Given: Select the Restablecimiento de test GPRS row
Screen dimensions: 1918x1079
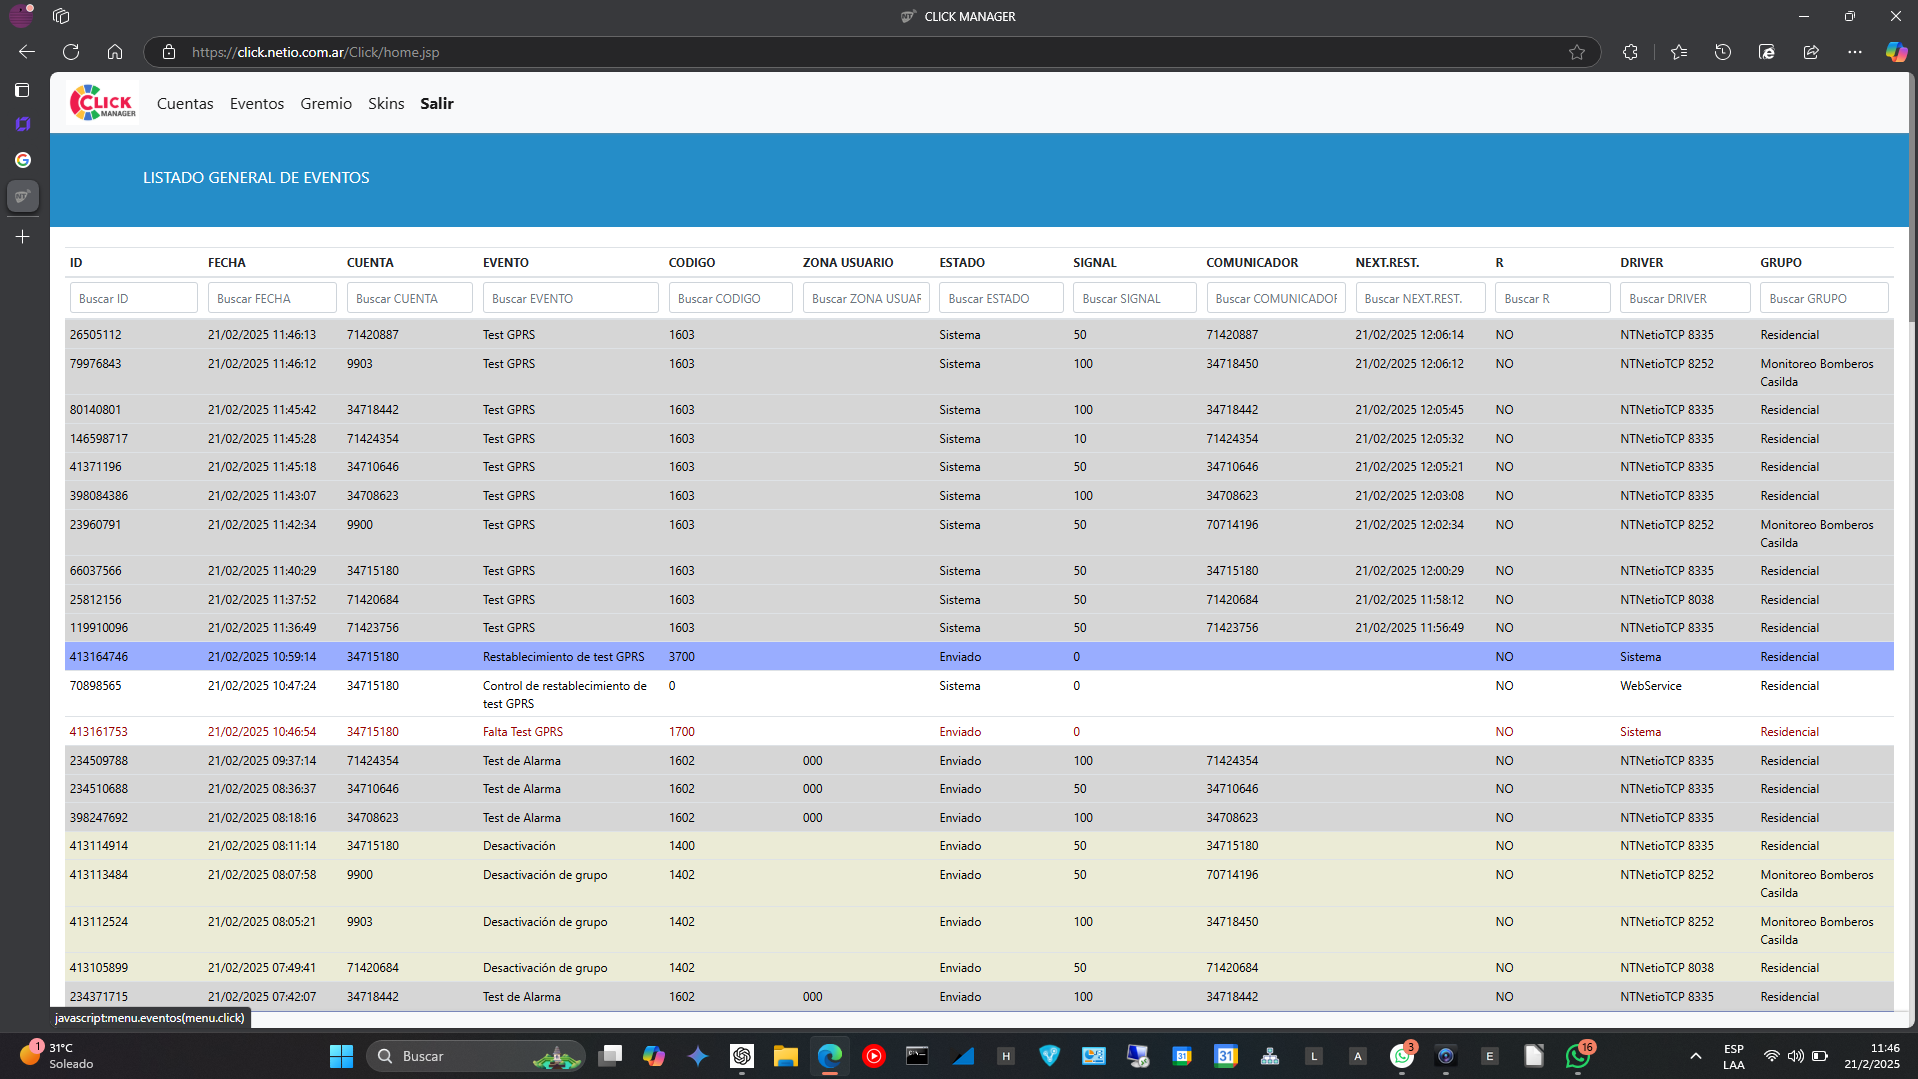Looking at the screenshot, I should click(x=563, y=657).
